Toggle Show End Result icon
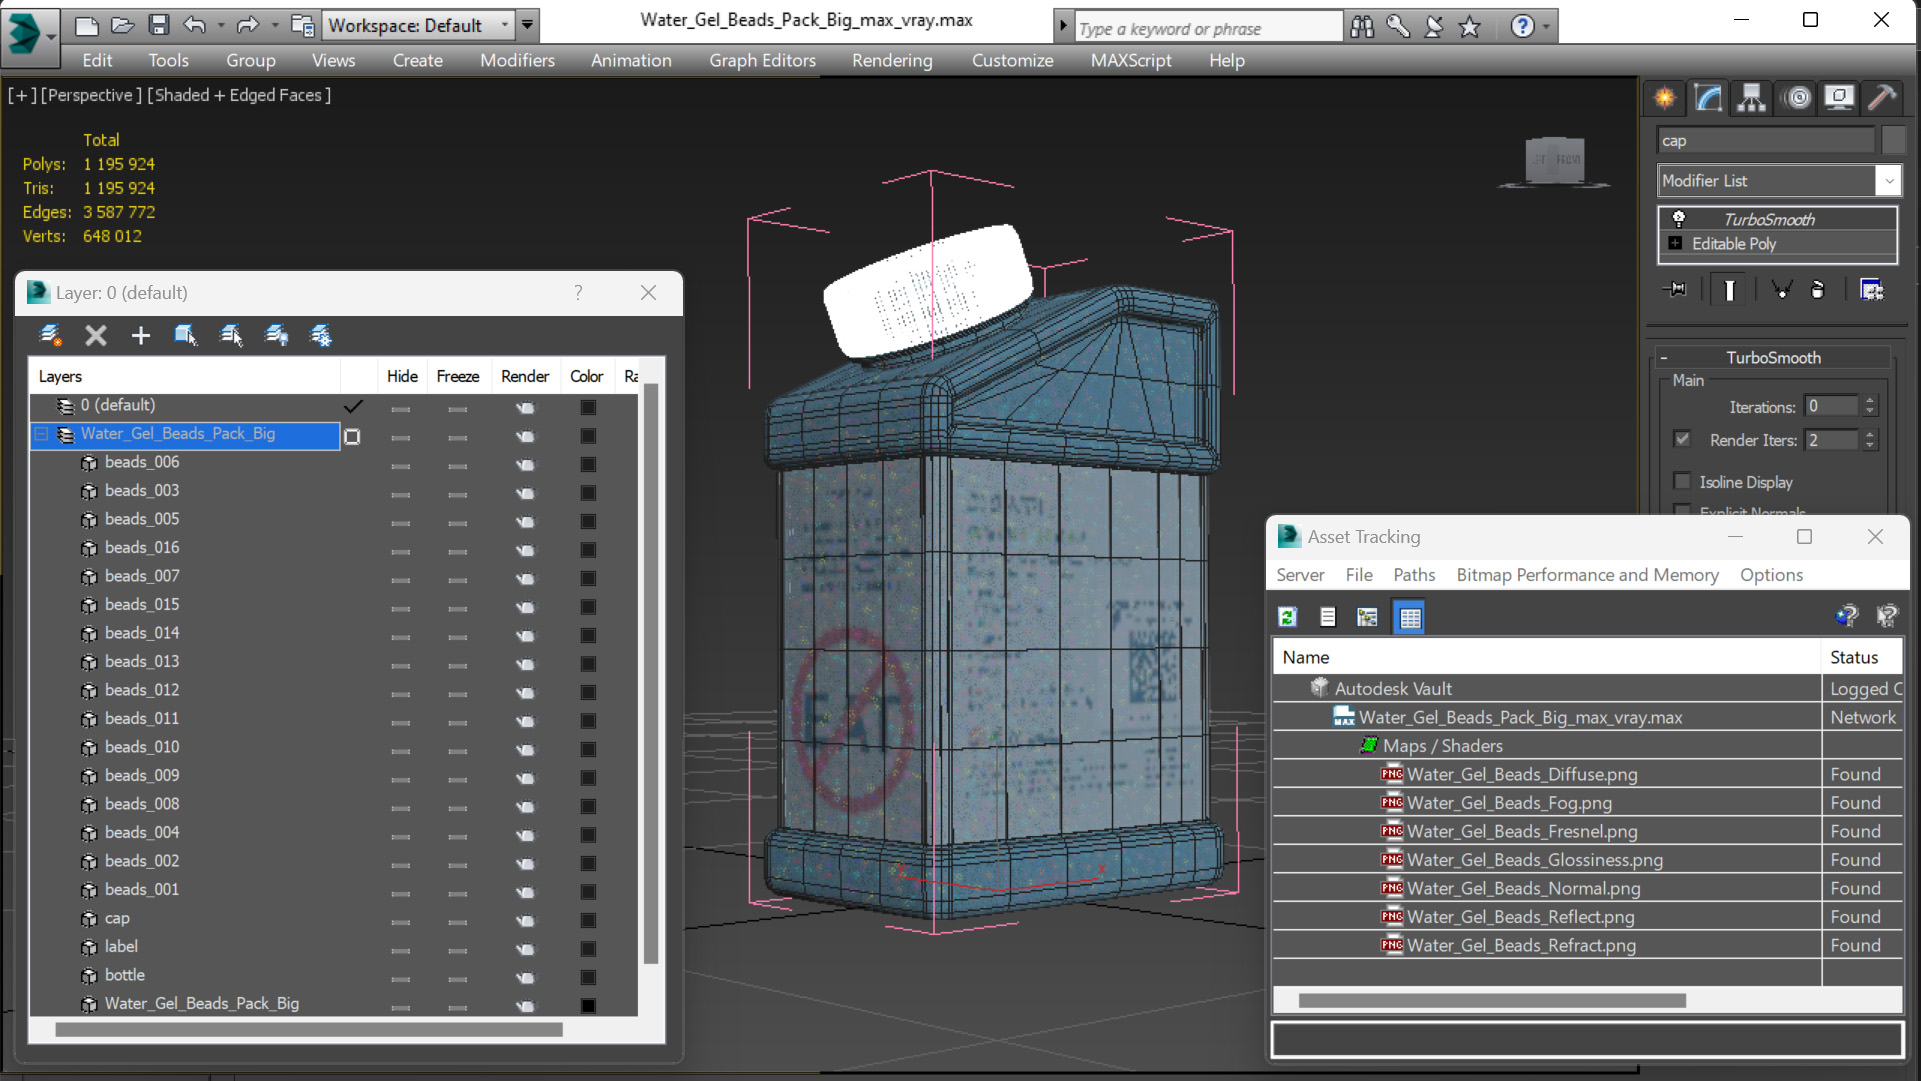Viewport: 1921px width, 1081px height. click(1729, 290)
